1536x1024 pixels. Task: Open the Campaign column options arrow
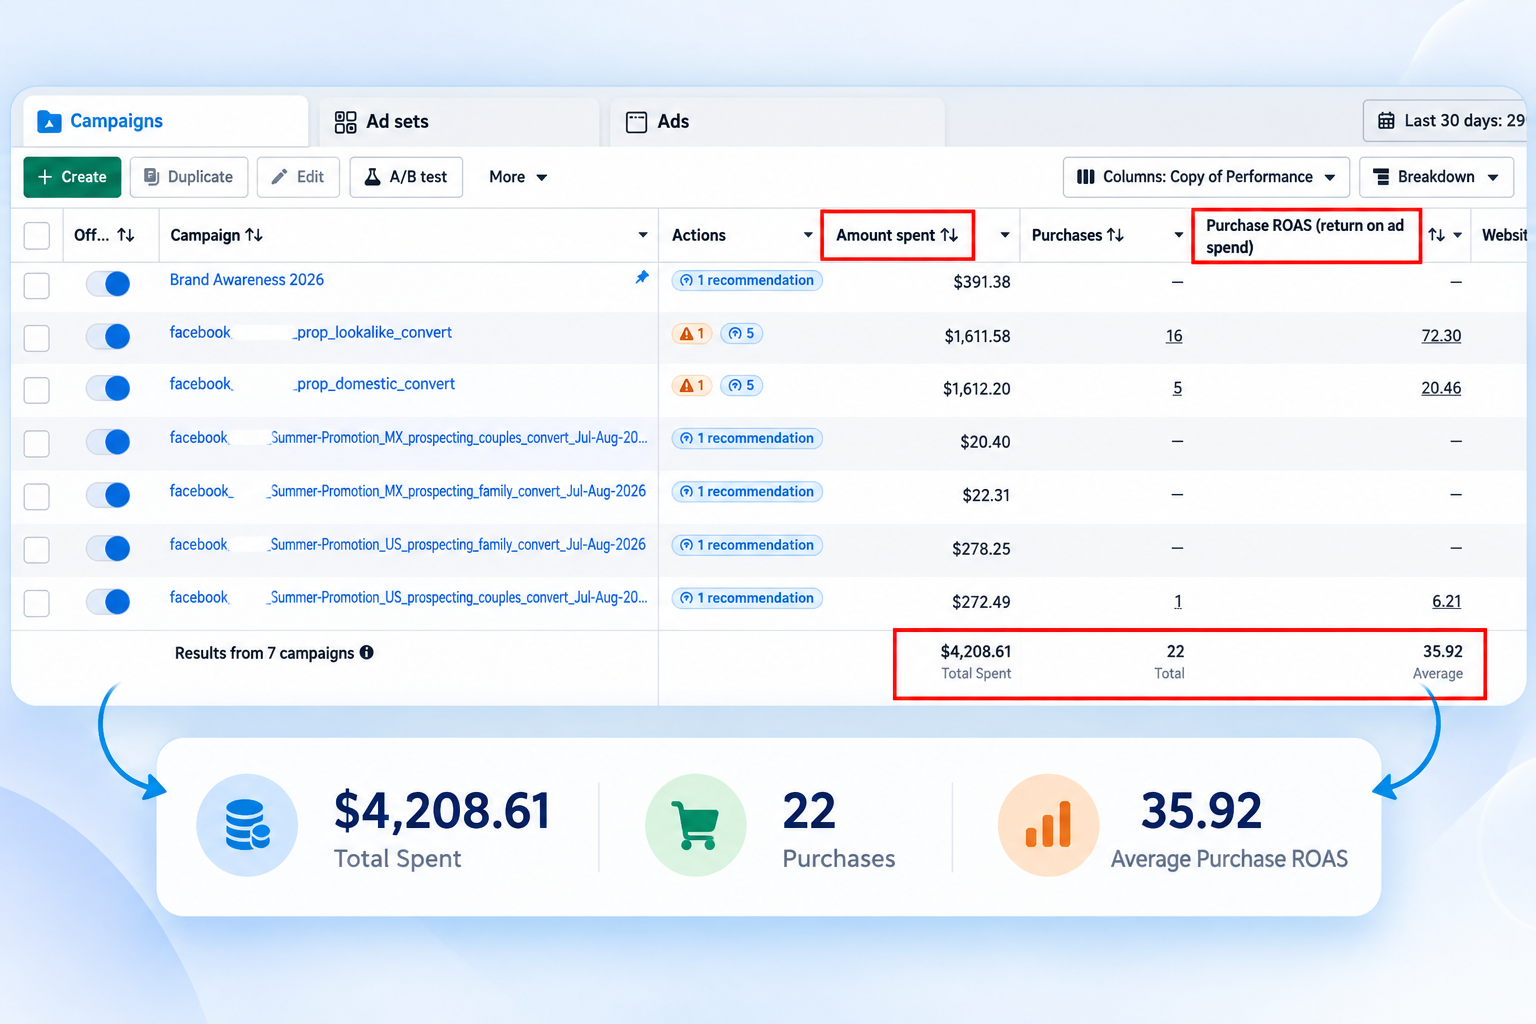pos(643,235)
